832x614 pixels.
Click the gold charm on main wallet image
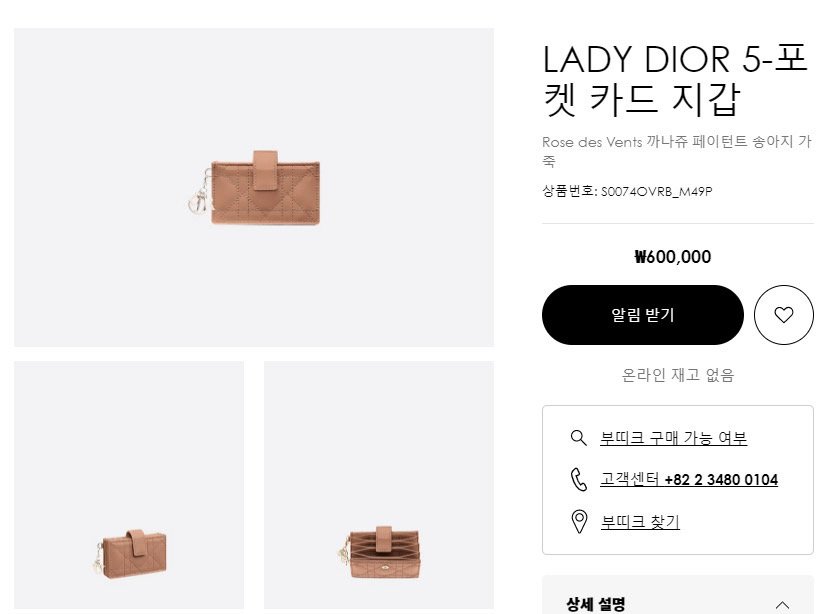click(x=198, y=194)
